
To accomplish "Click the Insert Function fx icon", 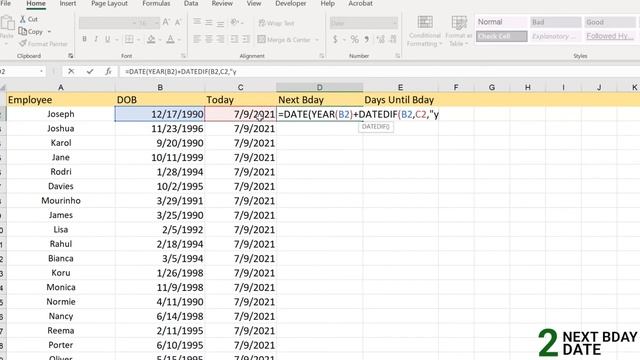I will (x=108, y=71).
